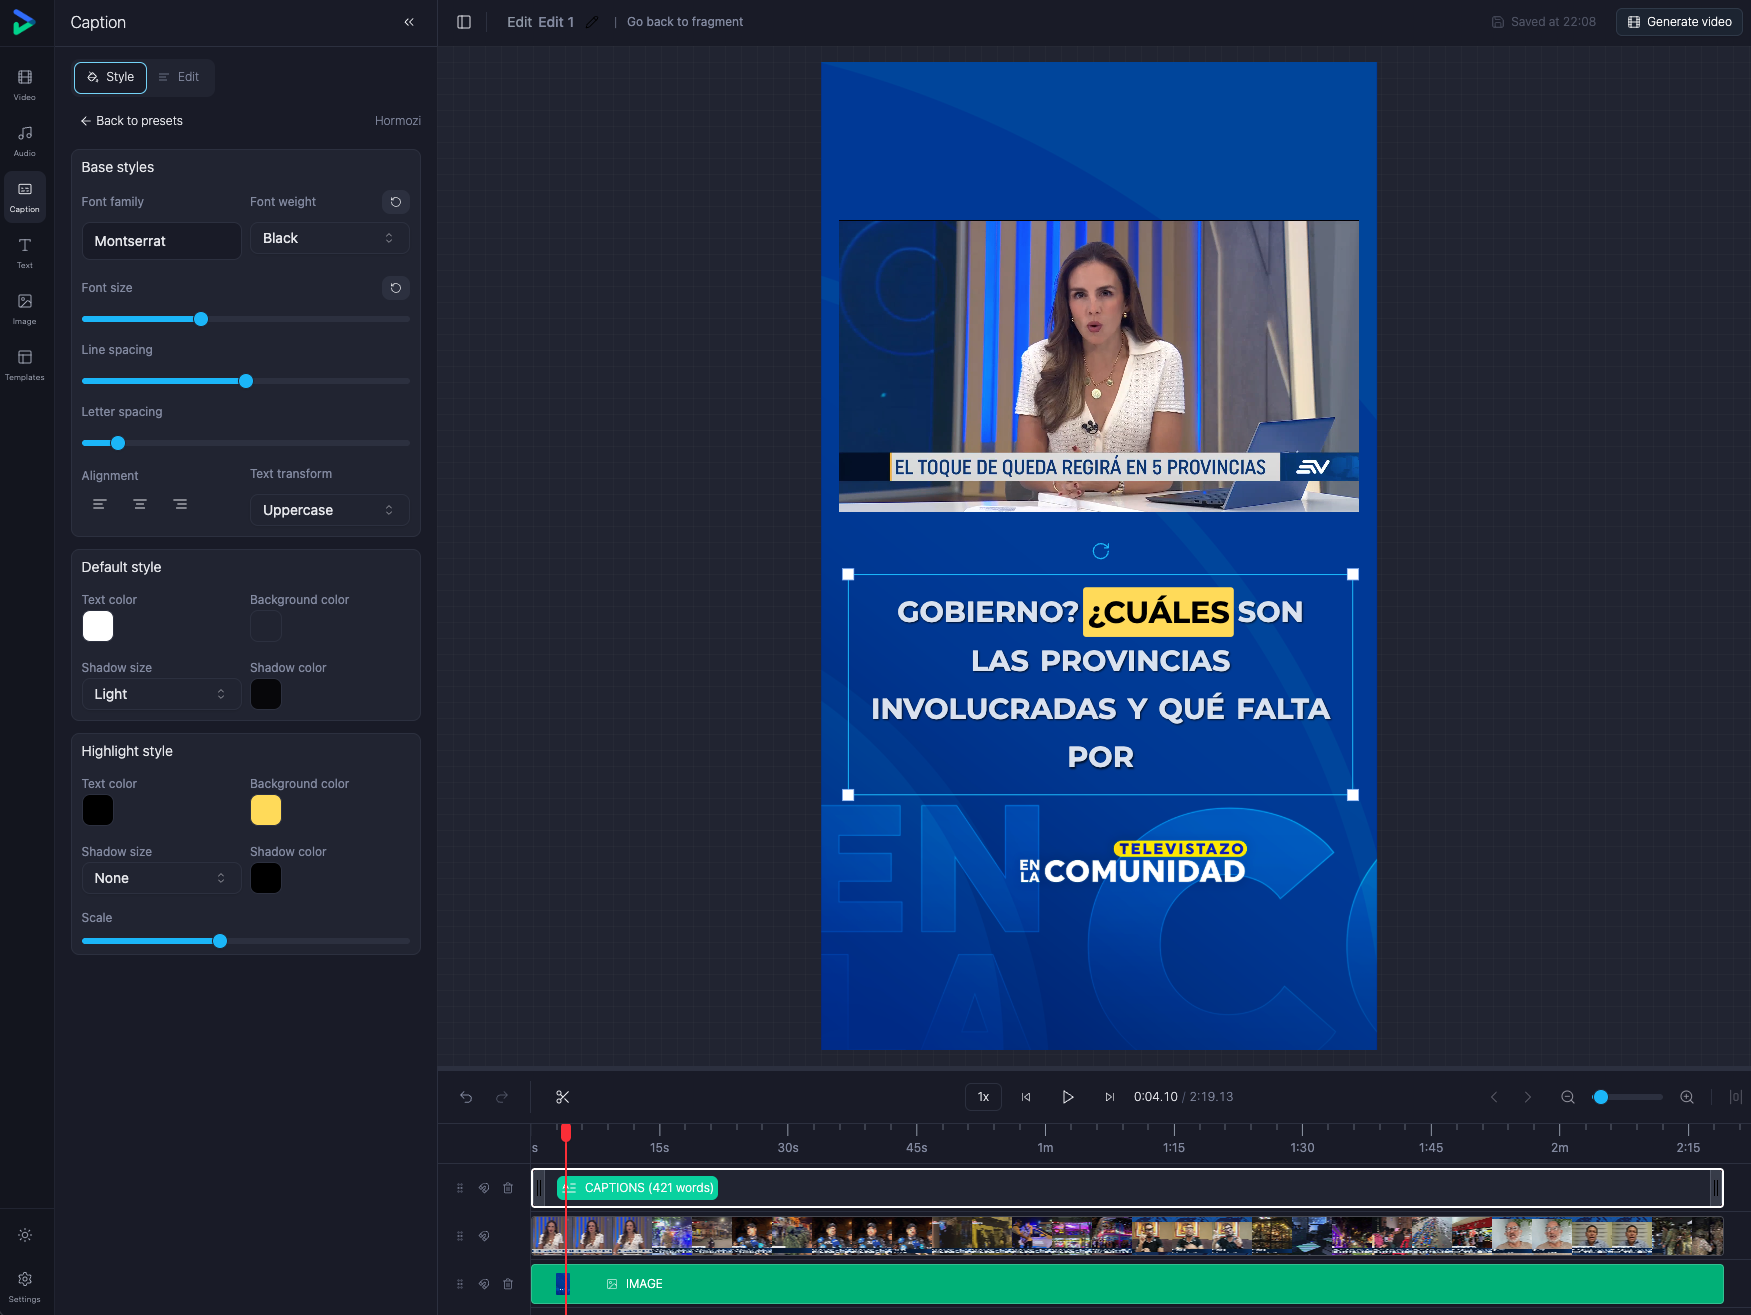1751x1315 pixels.
Task: Zoom out the timeline
Action: pyautogui.click(x=1568, y=1097)
